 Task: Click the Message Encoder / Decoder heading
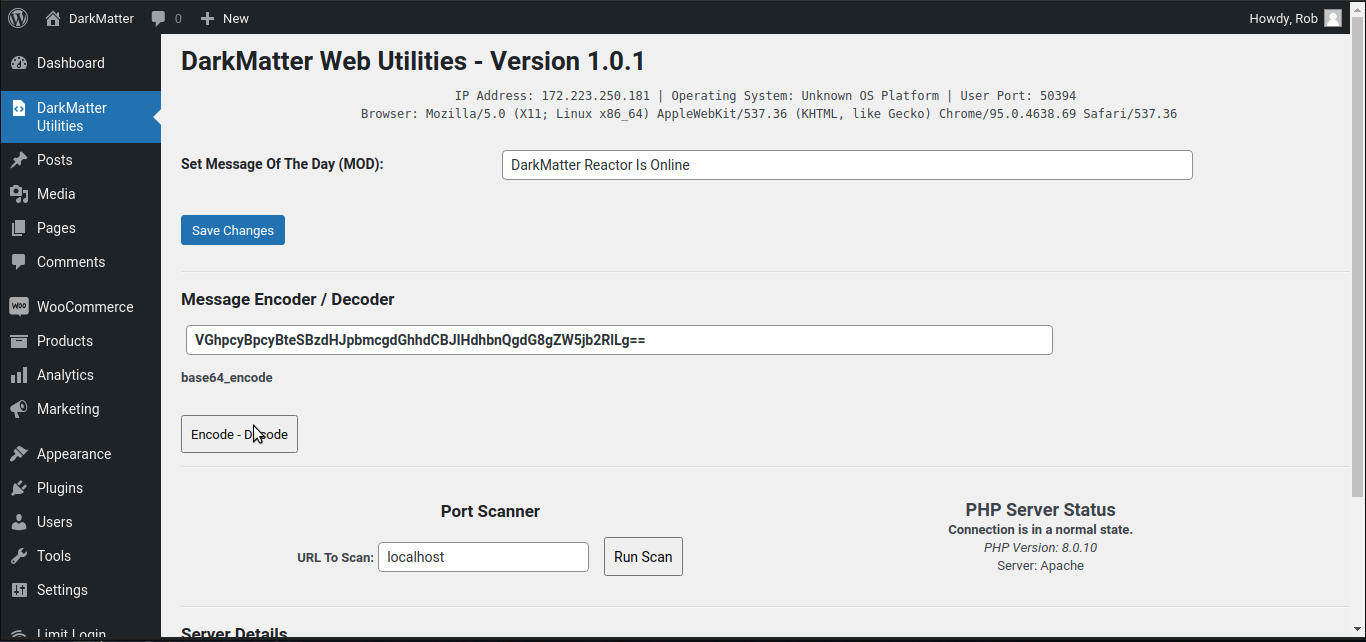tap(288, 299)
